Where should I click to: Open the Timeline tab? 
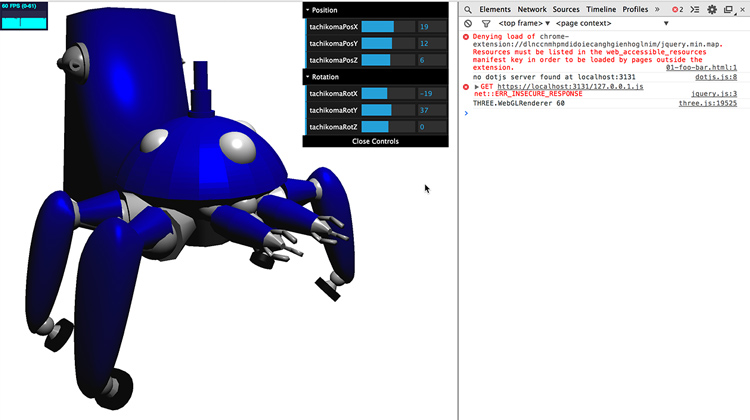[x=601, y=9]
